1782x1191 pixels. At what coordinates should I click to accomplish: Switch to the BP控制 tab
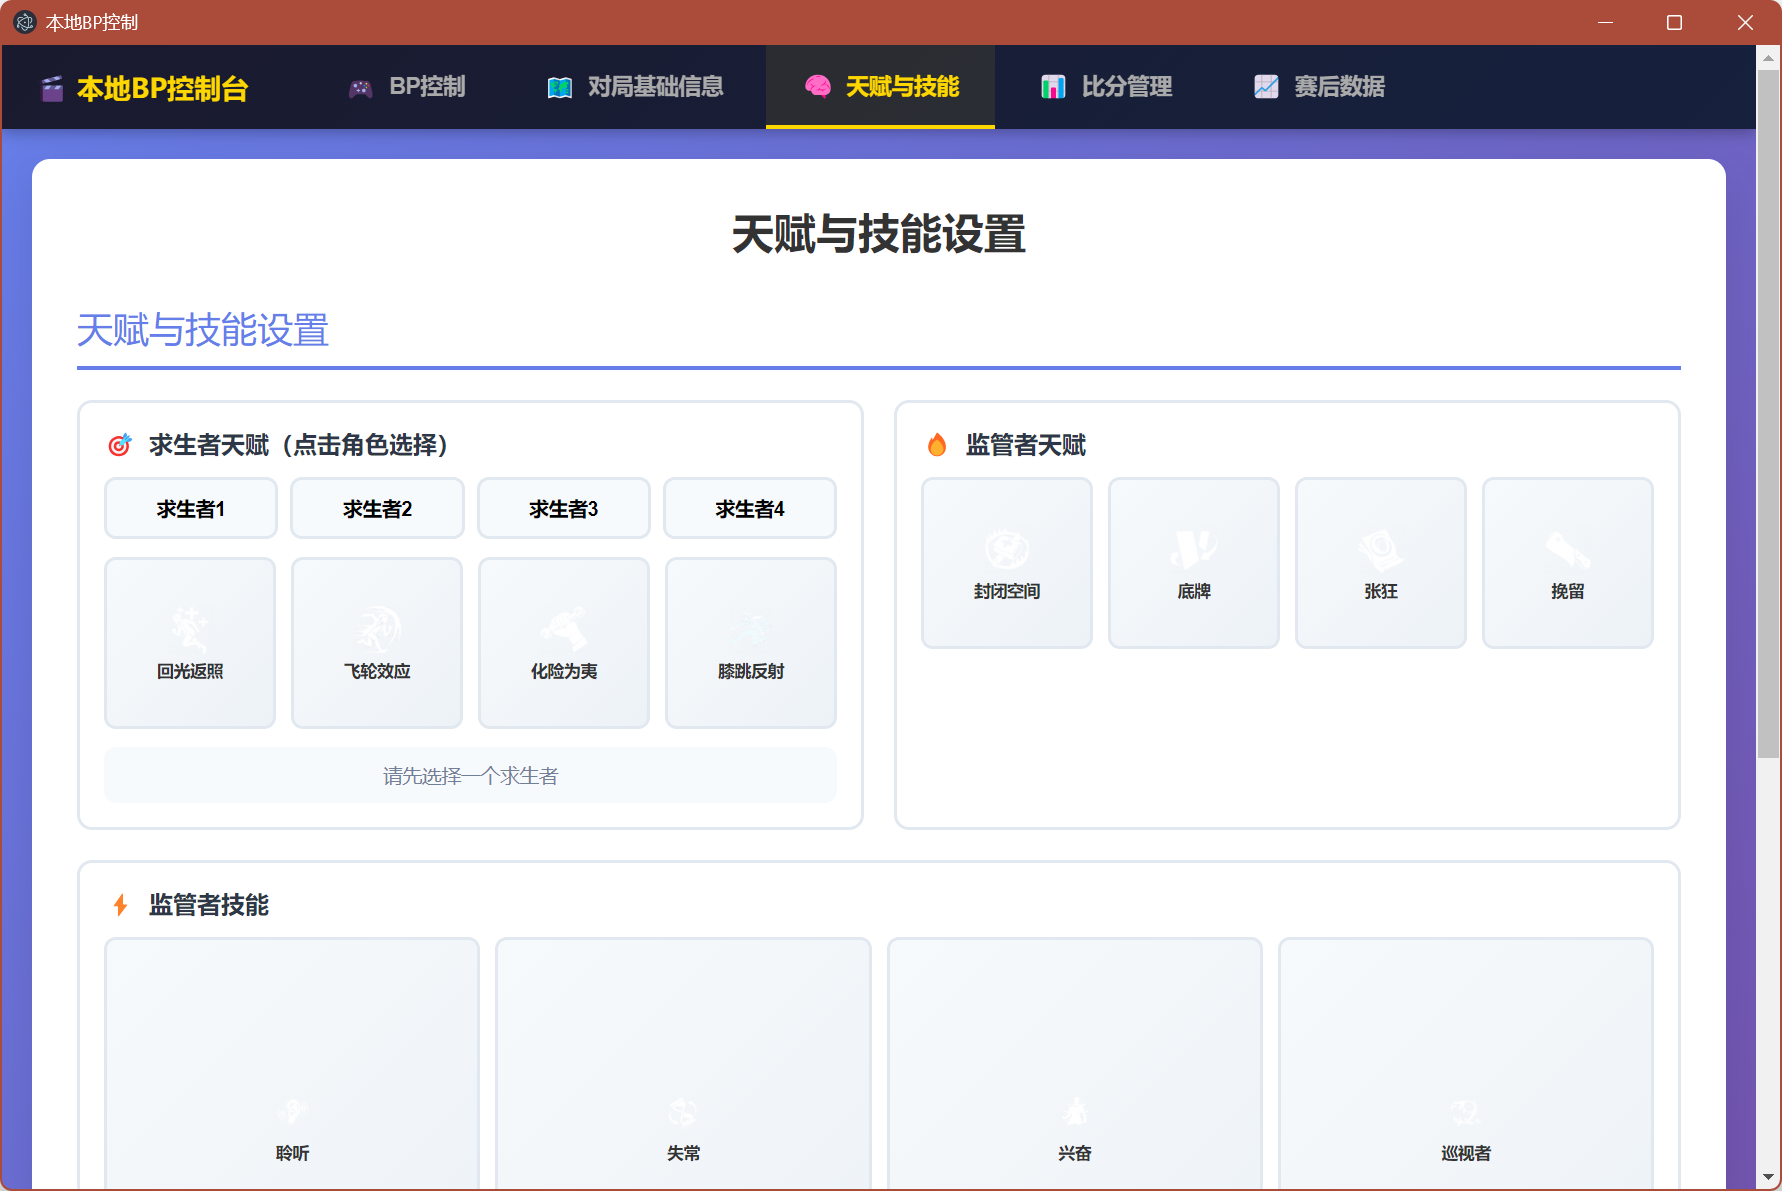[428, 87]
